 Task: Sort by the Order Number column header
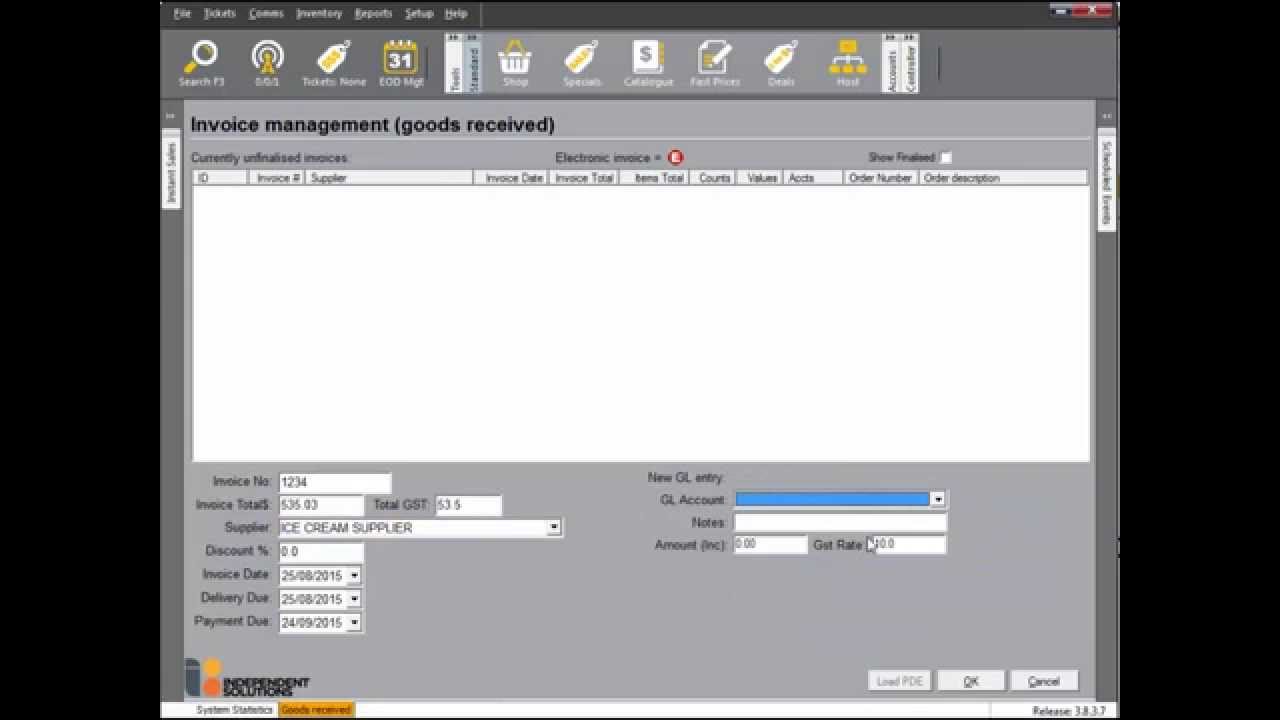tap(880, 178)
